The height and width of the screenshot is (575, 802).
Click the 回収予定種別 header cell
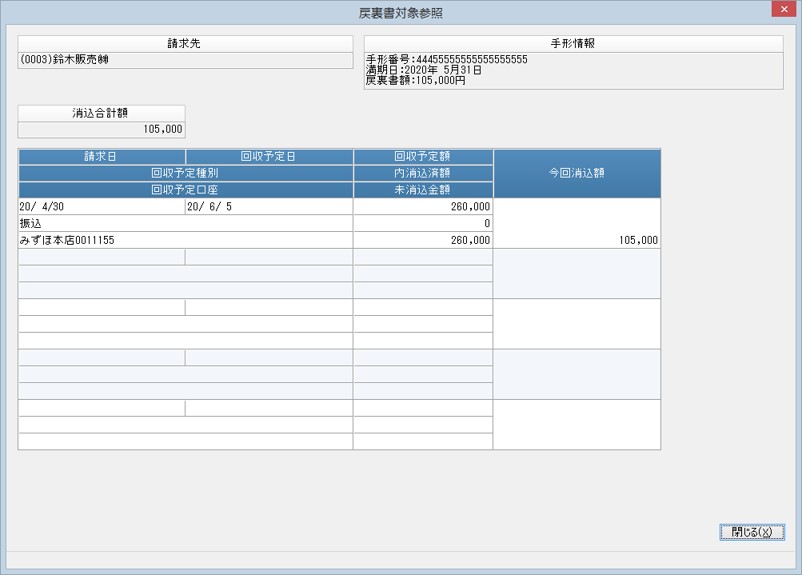(185, 173)
